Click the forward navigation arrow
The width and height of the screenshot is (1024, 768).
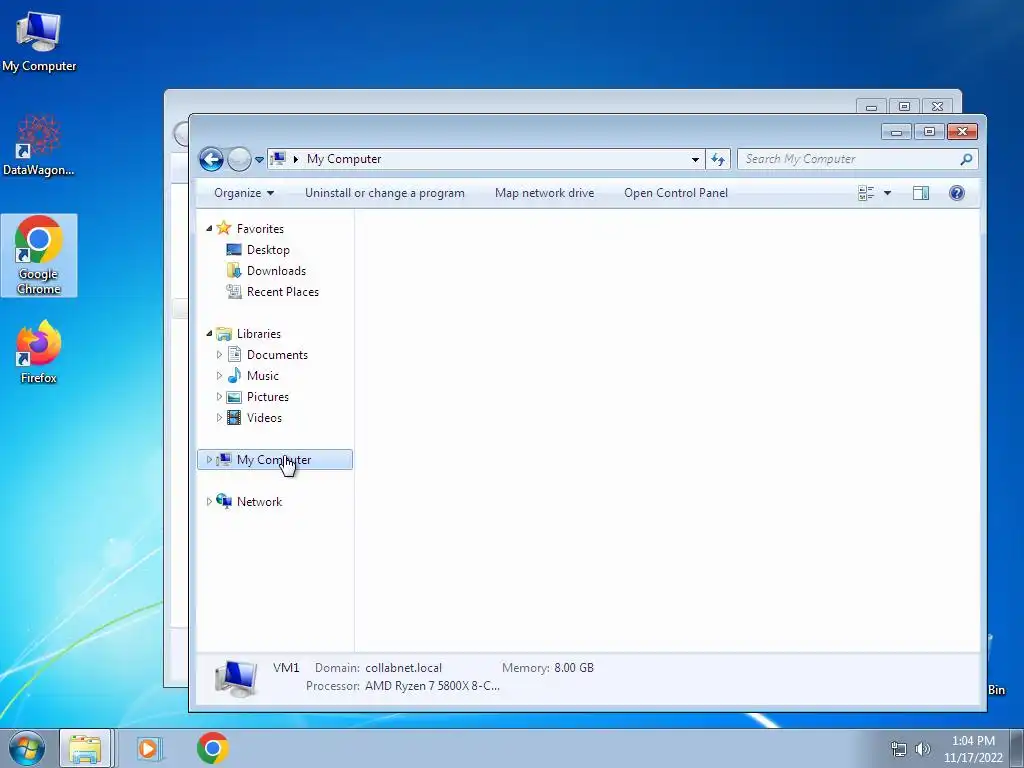coord(239,159)
